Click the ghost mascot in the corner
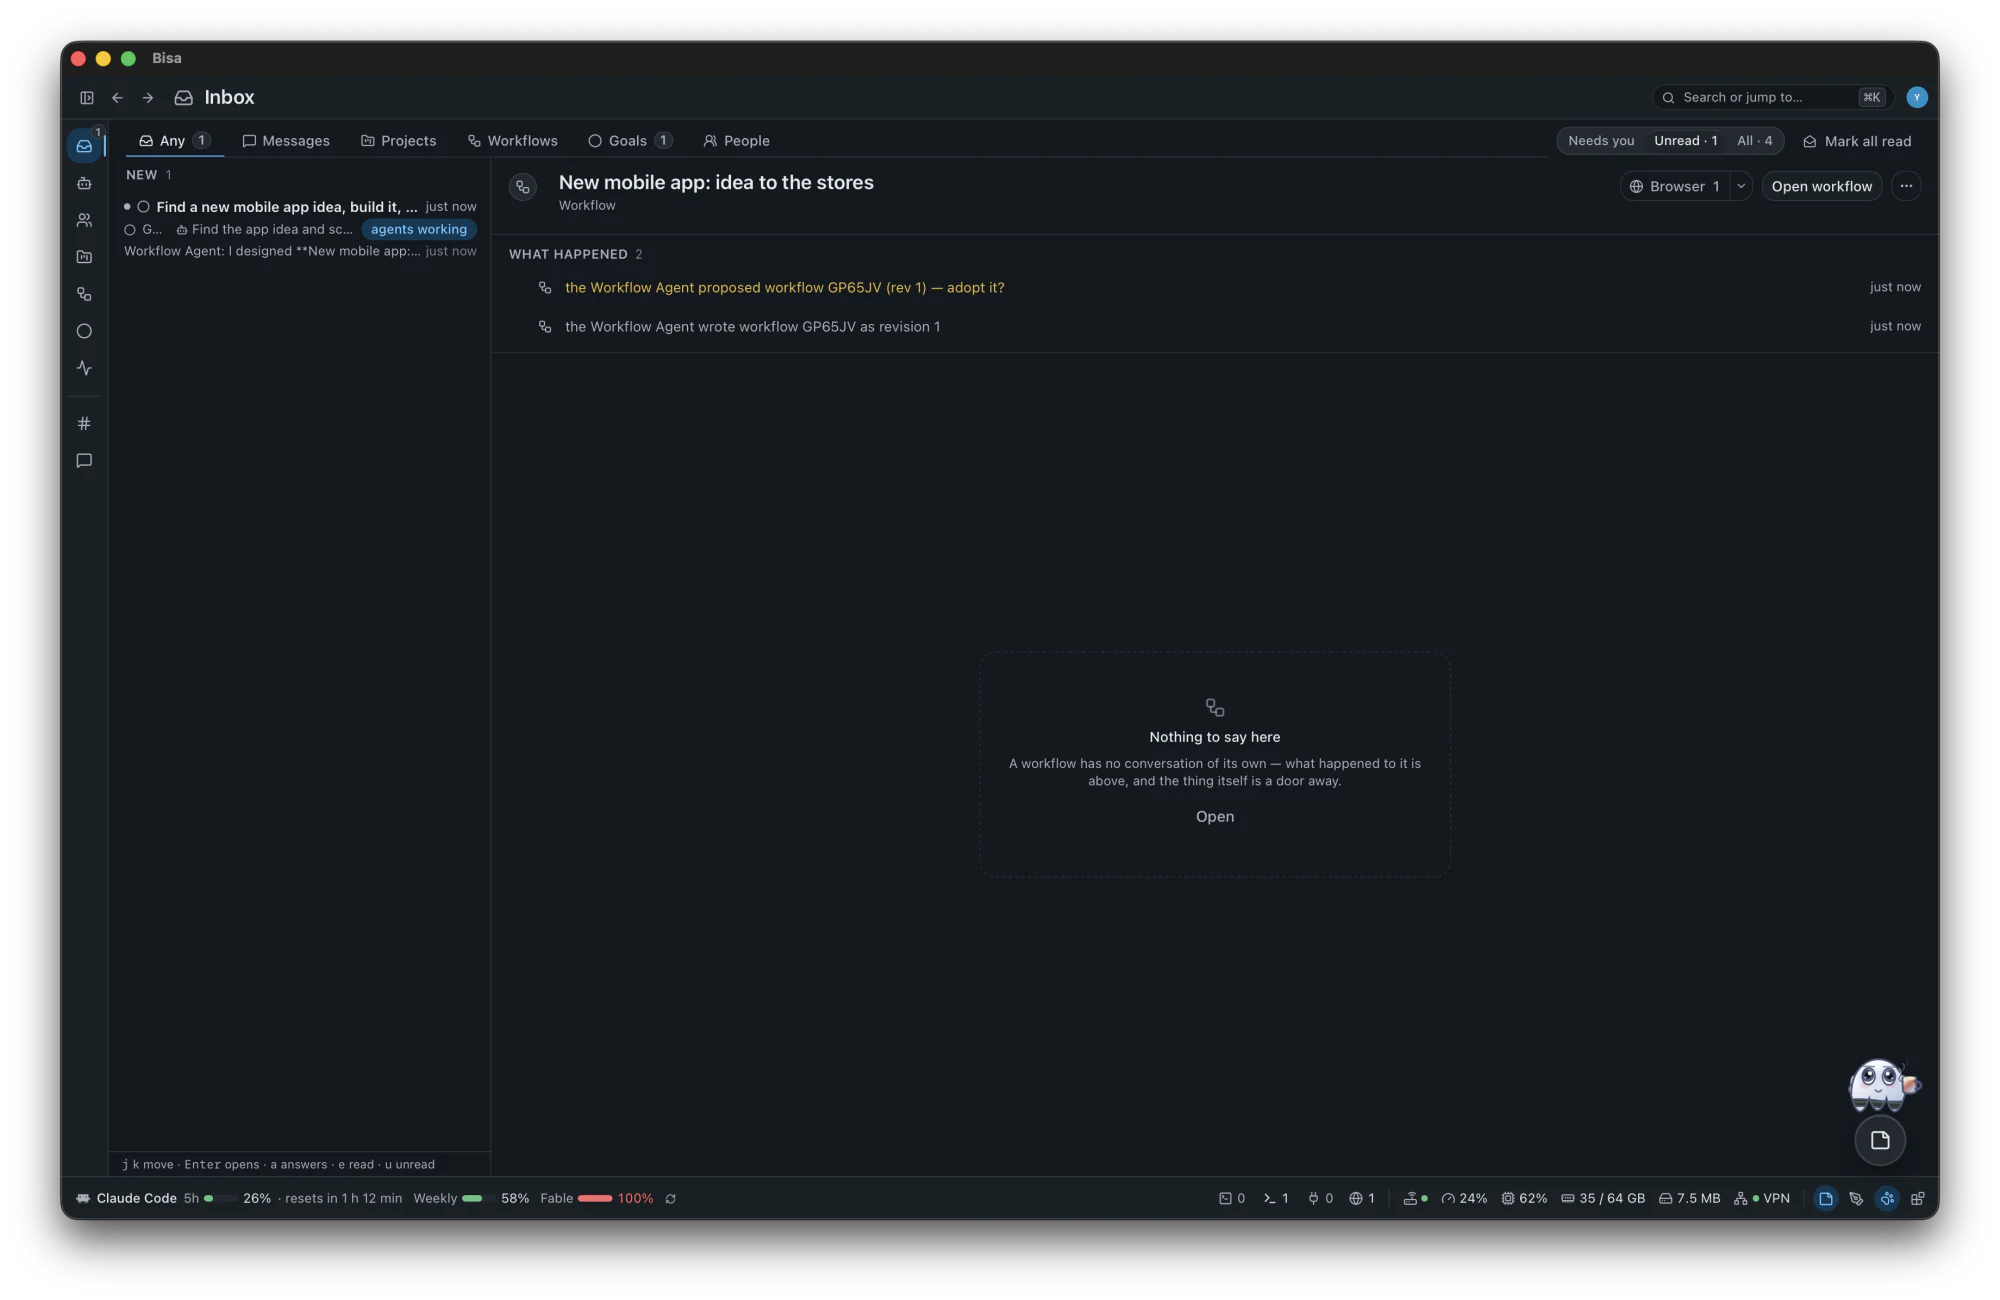The image size is (2000, 1300). click(1882, 1085)
